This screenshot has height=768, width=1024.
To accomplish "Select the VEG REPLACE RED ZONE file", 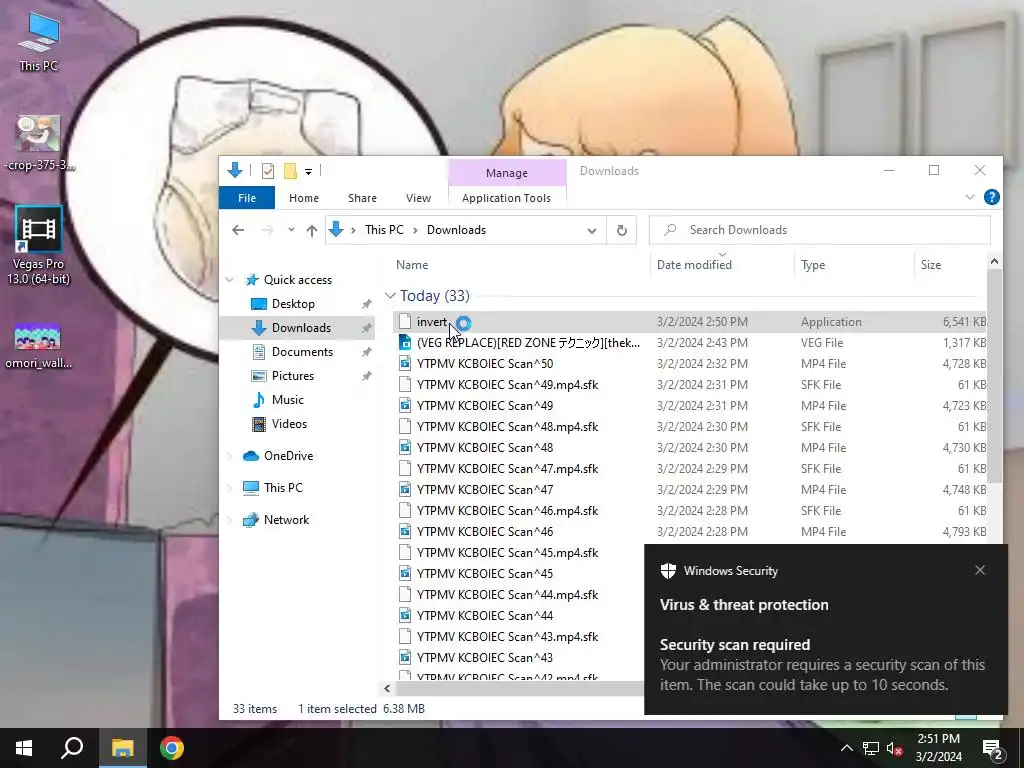I will pyautogui.click(x=689, y=343).
